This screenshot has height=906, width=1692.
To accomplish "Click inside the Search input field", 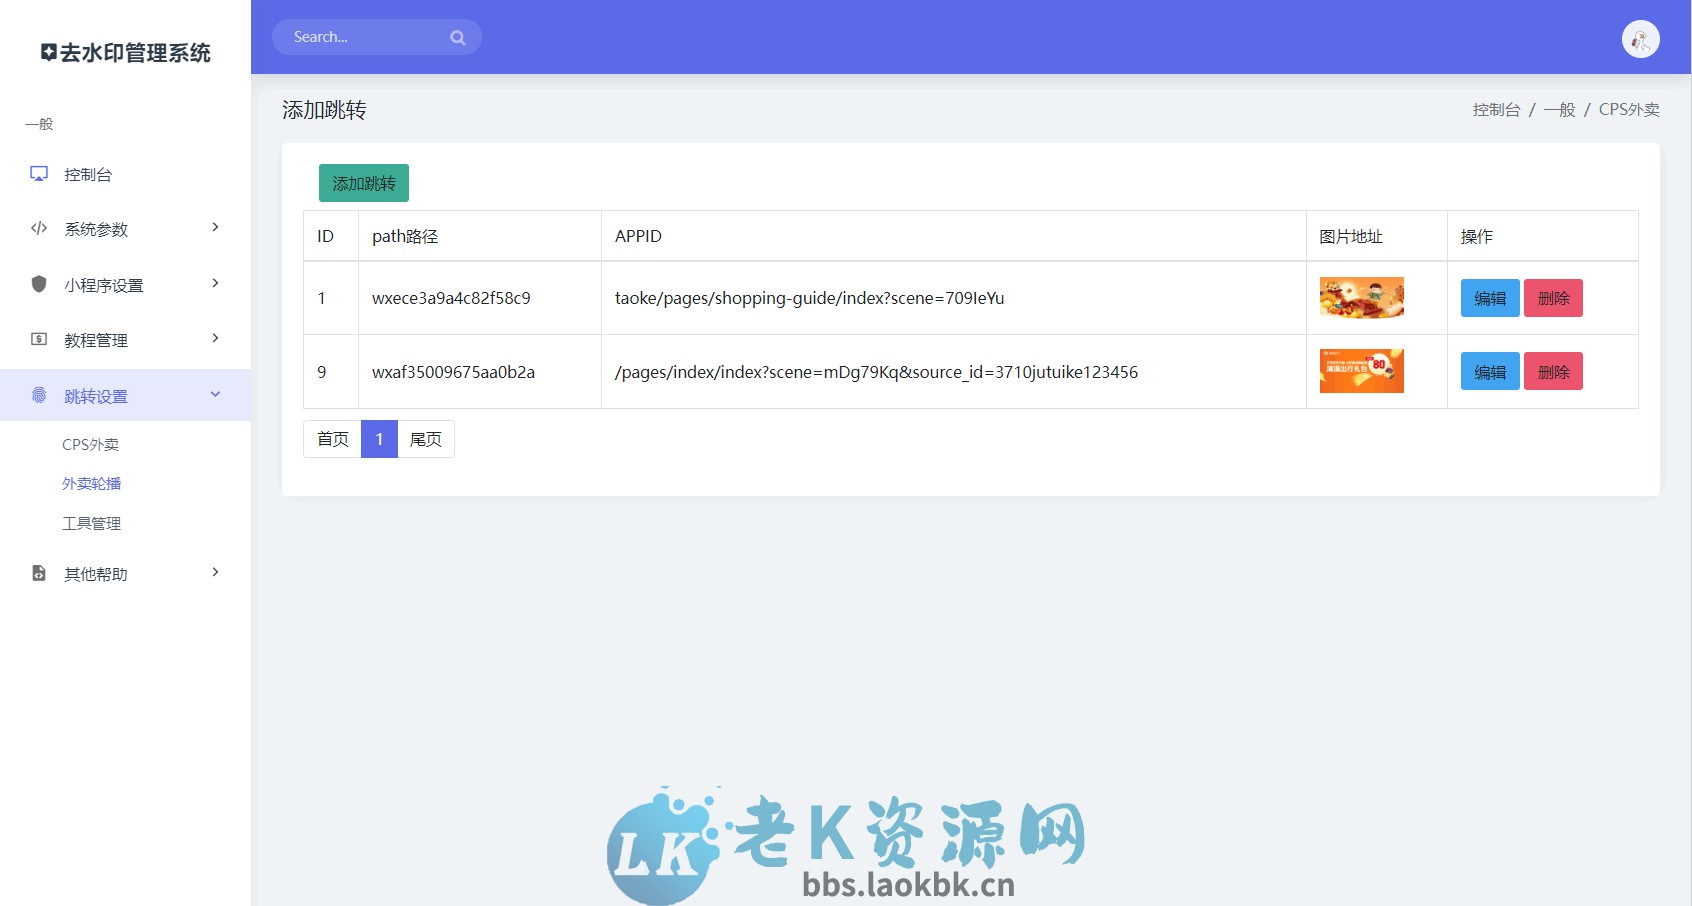I will [x=360, y=37].
